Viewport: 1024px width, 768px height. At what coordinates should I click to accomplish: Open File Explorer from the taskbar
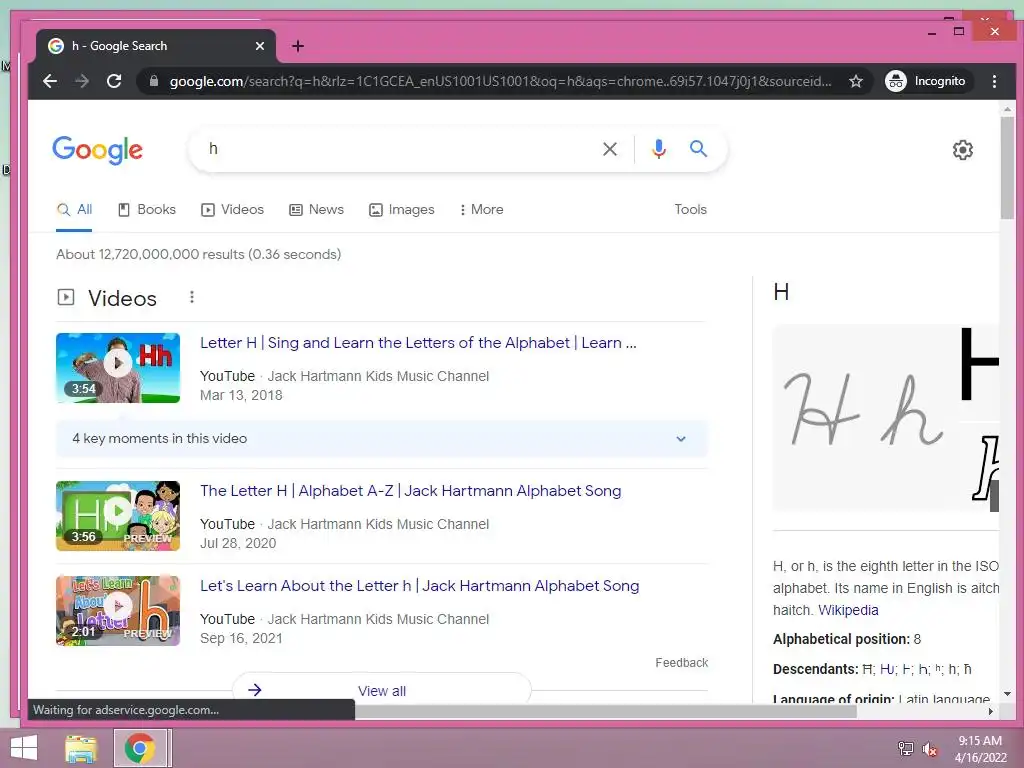(81, 748)
